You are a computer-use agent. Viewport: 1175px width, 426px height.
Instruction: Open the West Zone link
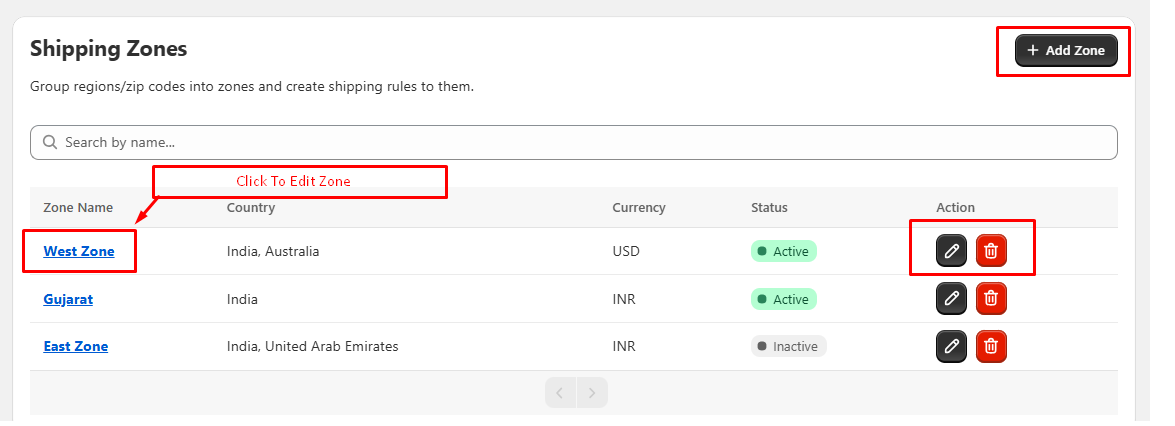pos(79,251)
